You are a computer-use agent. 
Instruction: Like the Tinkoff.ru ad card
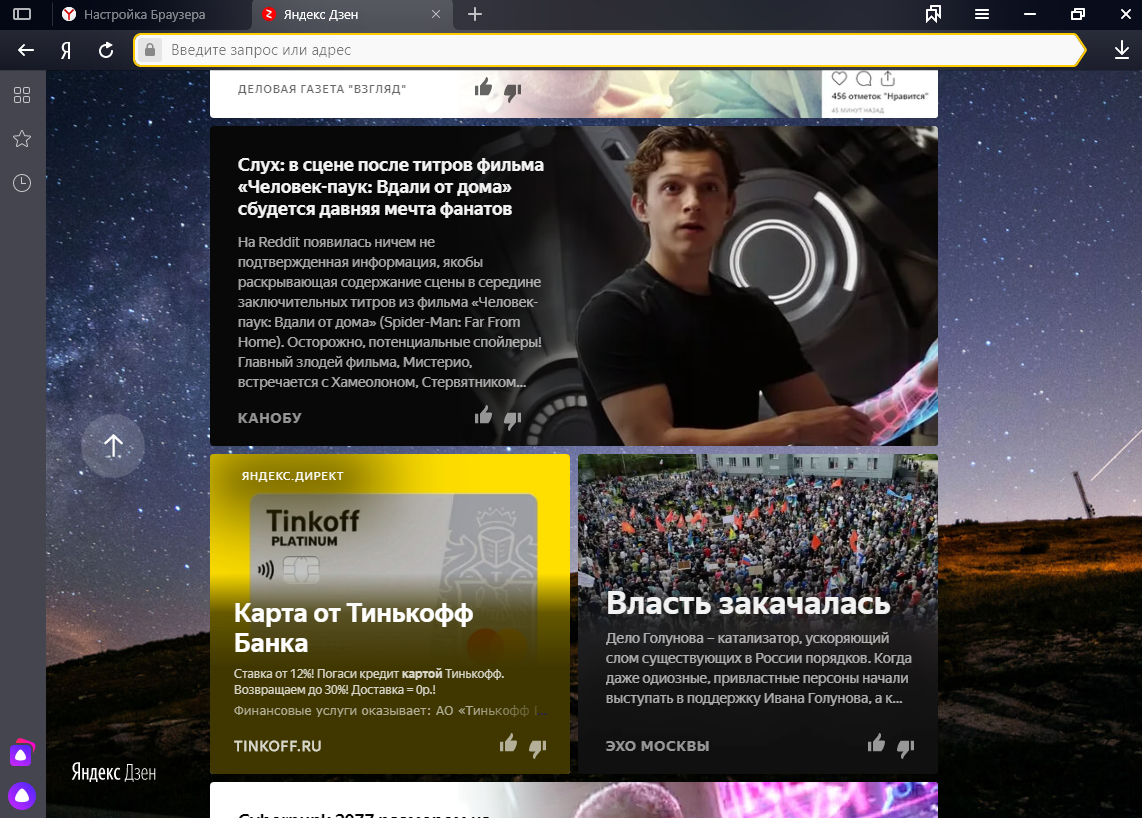pos(508,743)
